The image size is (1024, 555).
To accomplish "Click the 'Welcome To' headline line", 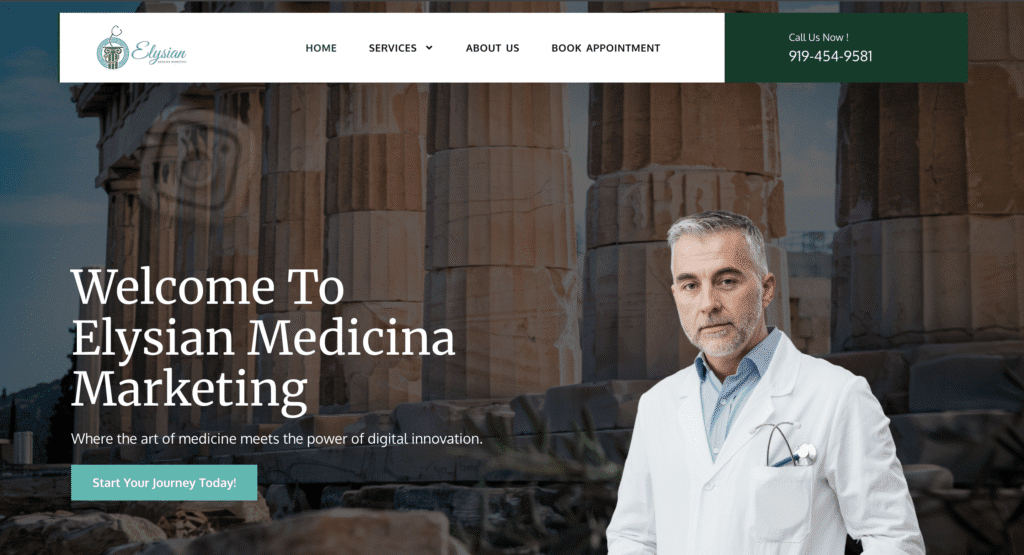I will pos(208,287).
